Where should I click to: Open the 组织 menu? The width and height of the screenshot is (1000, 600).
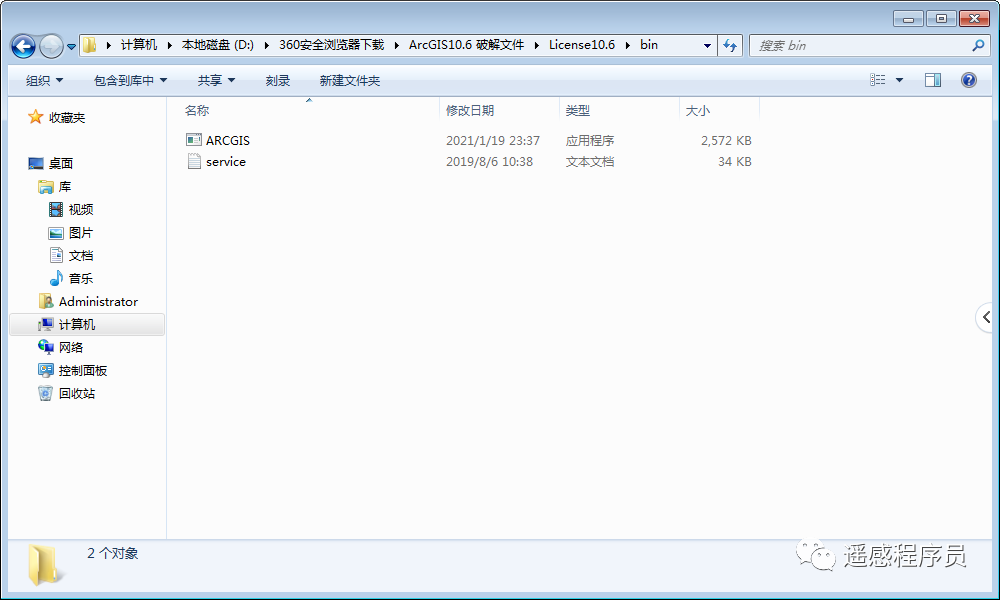[x=44, y=80]
